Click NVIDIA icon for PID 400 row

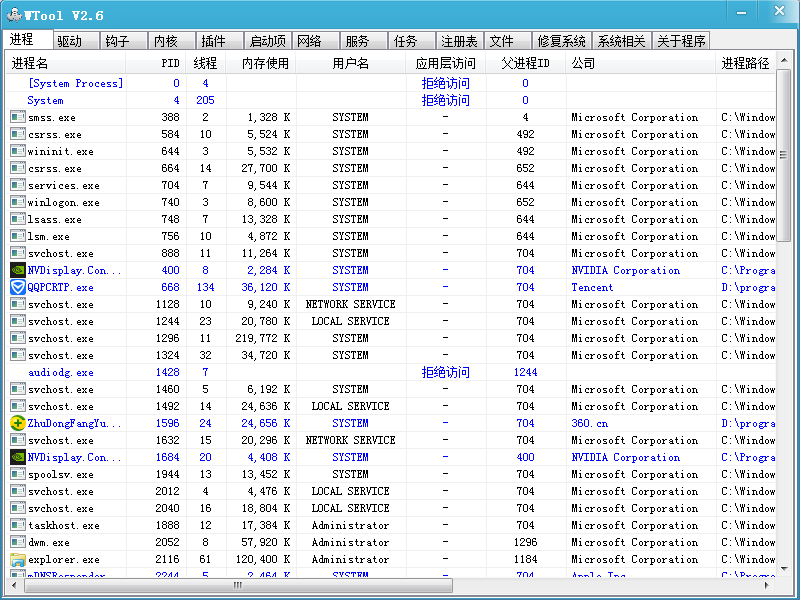(x=18, y=270)
